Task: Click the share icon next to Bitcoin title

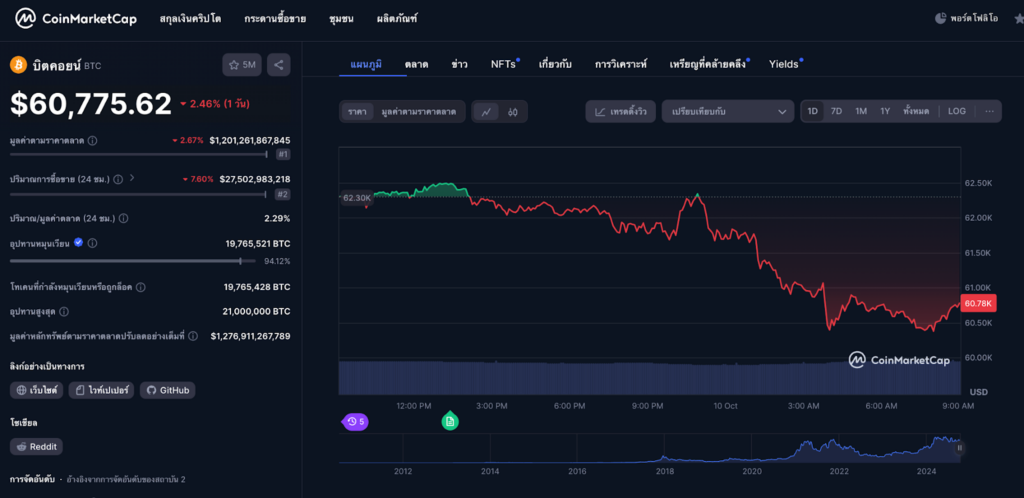Action: (278, 65)
